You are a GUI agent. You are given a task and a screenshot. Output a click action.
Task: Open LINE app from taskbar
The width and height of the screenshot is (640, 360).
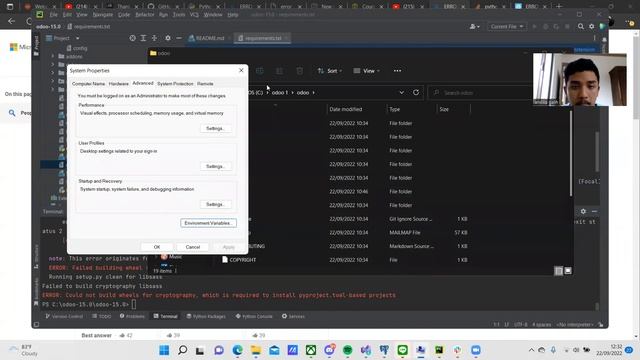[x=402, y=350]
